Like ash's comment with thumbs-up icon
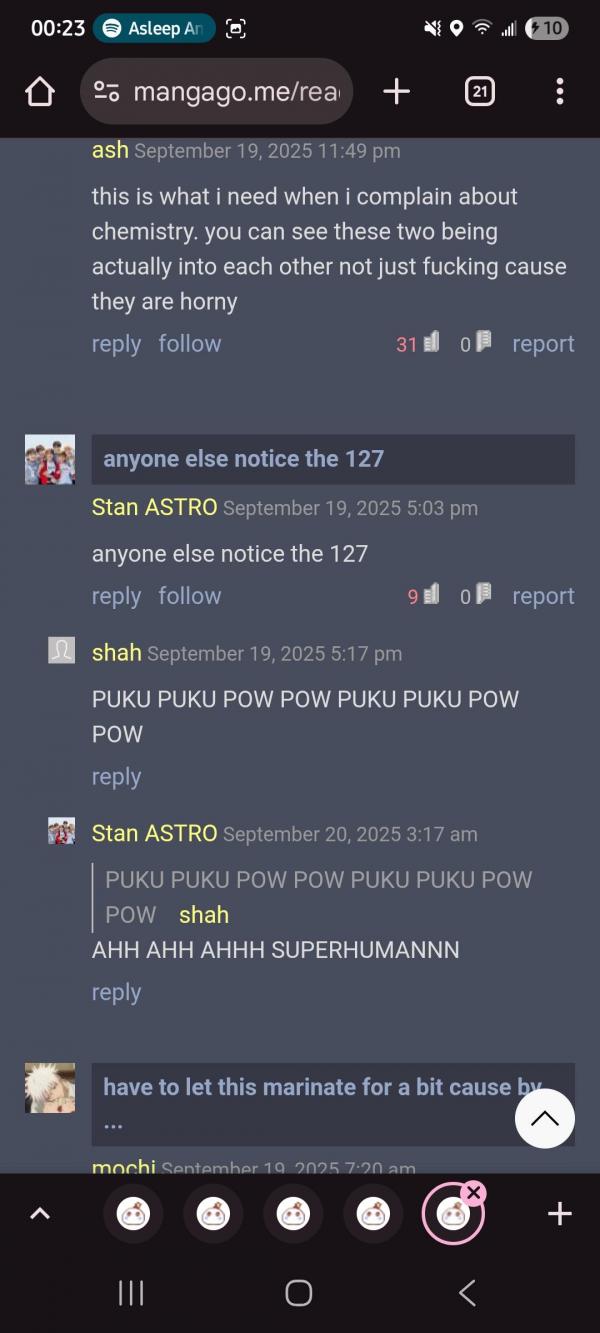Image resolution: width=600 pixels, height=1333 pixels. click(x=431, y=343)
